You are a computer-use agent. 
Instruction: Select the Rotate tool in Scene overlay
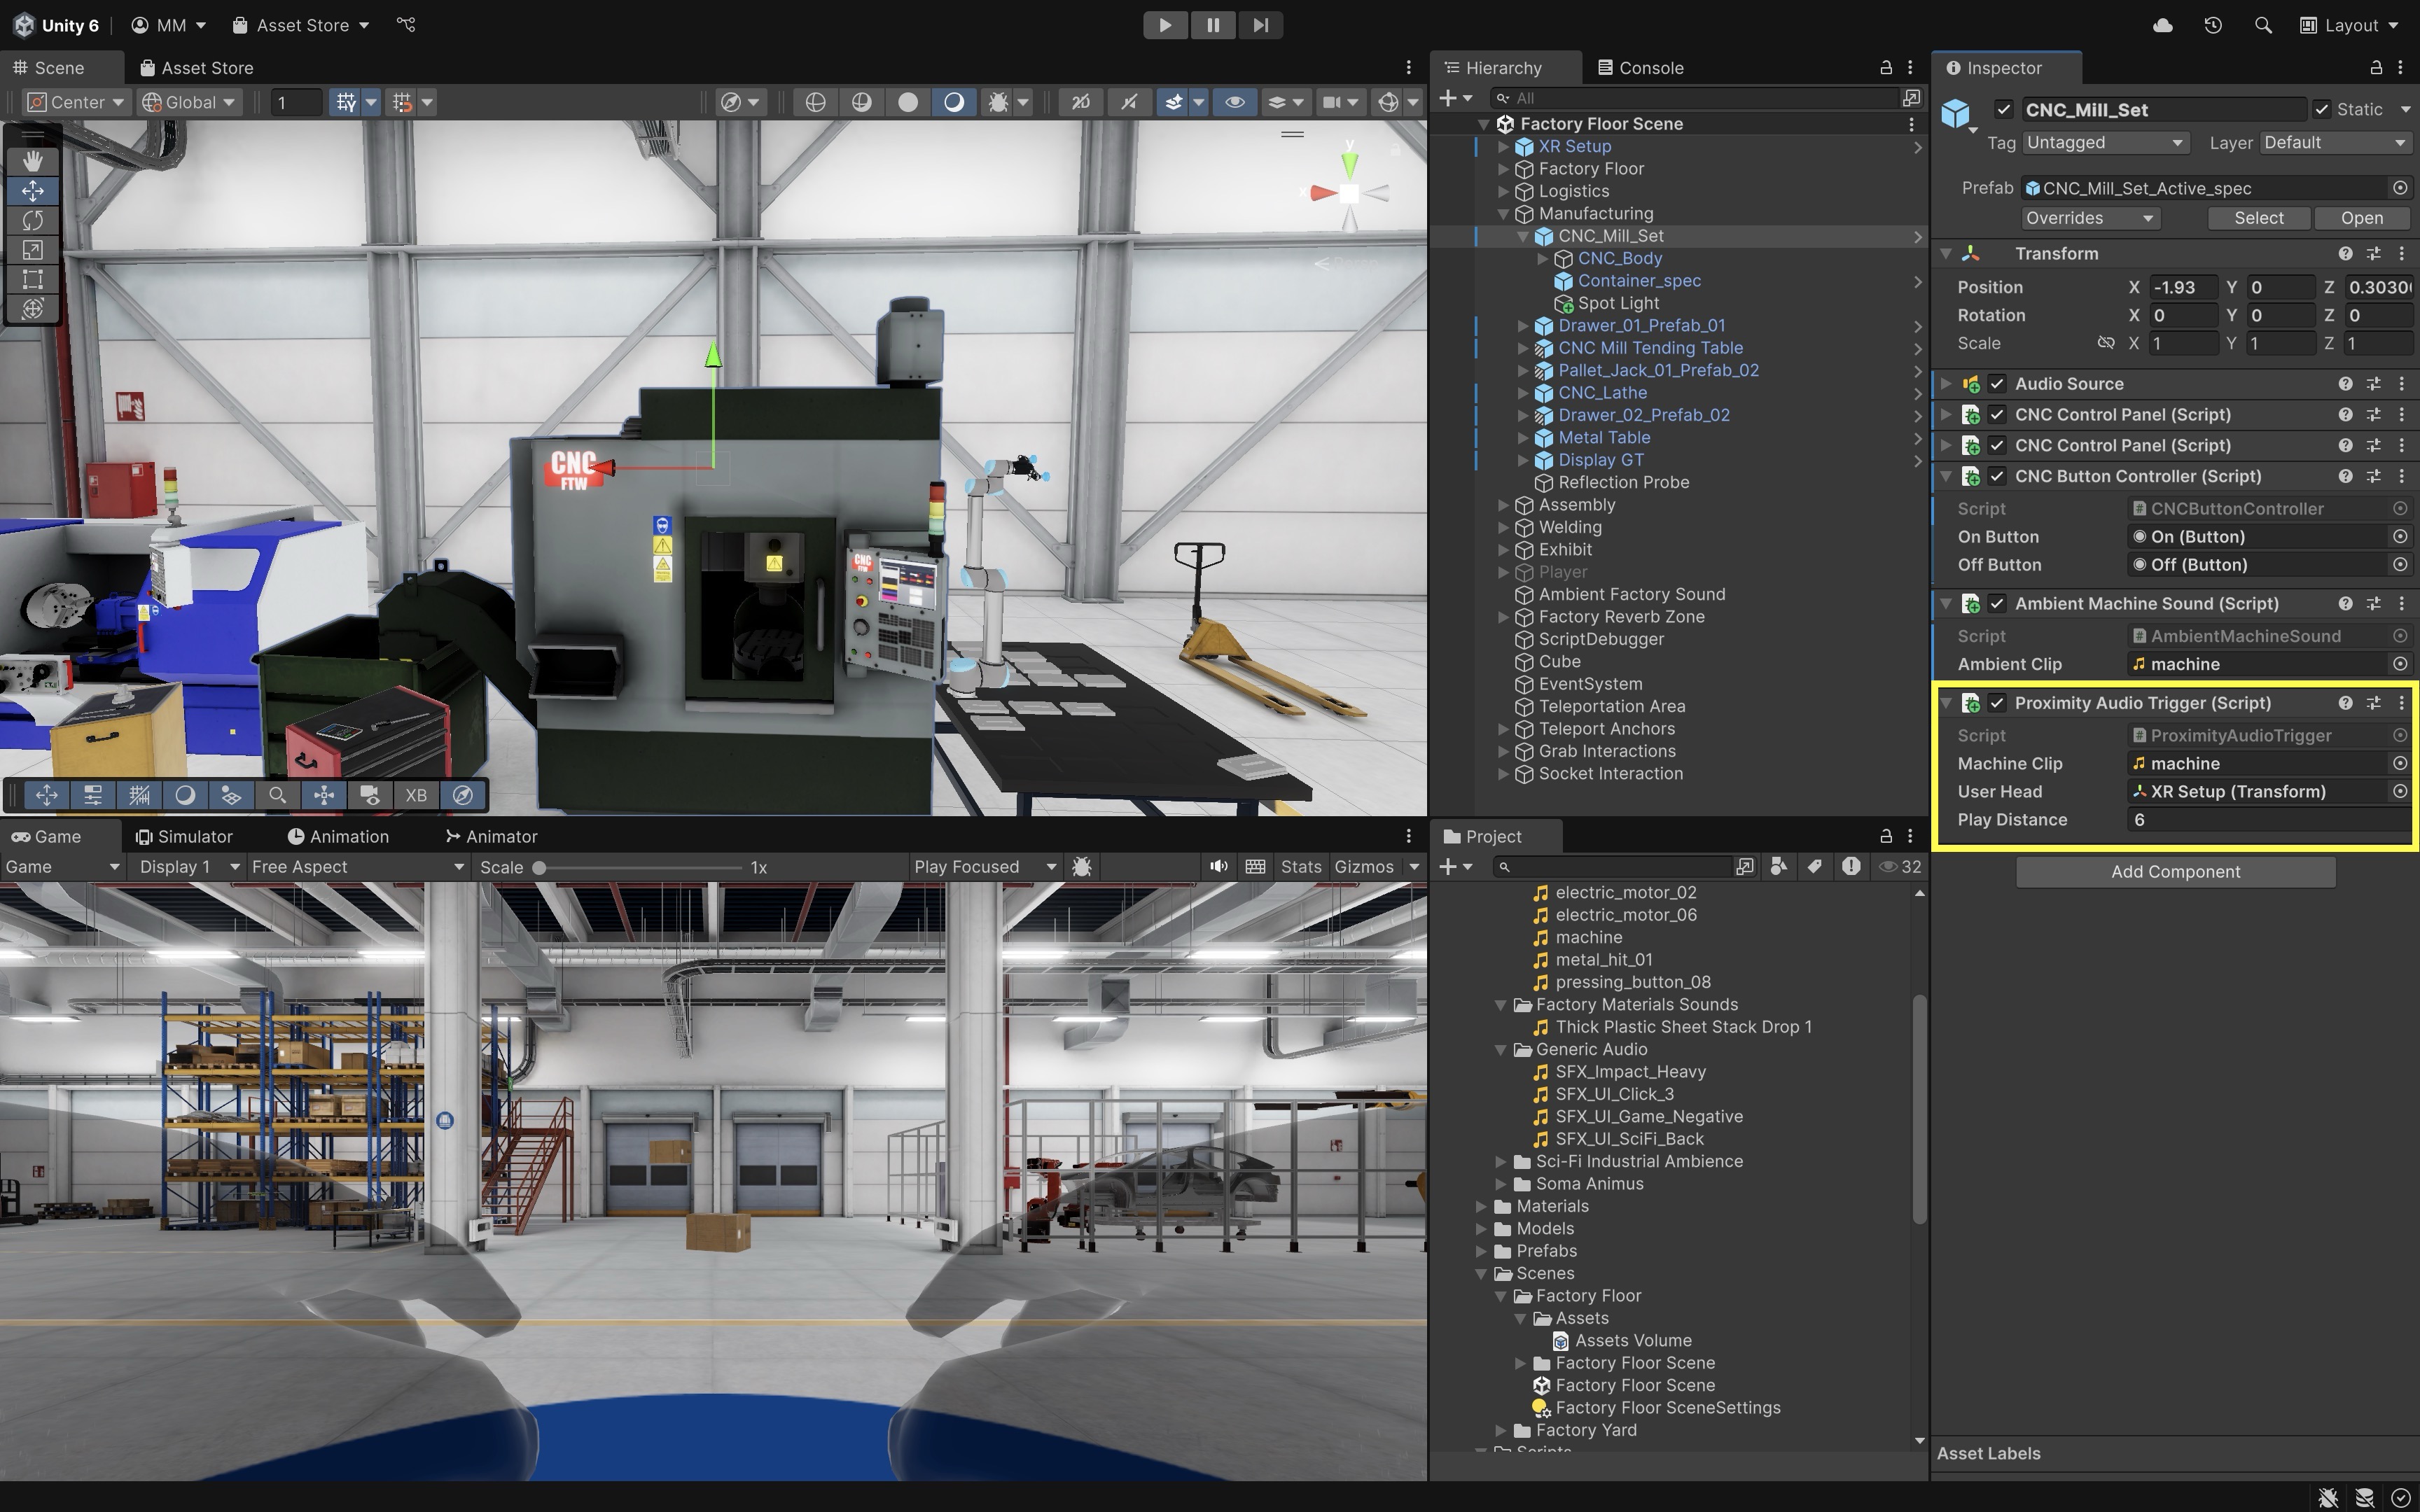[32, 220]
